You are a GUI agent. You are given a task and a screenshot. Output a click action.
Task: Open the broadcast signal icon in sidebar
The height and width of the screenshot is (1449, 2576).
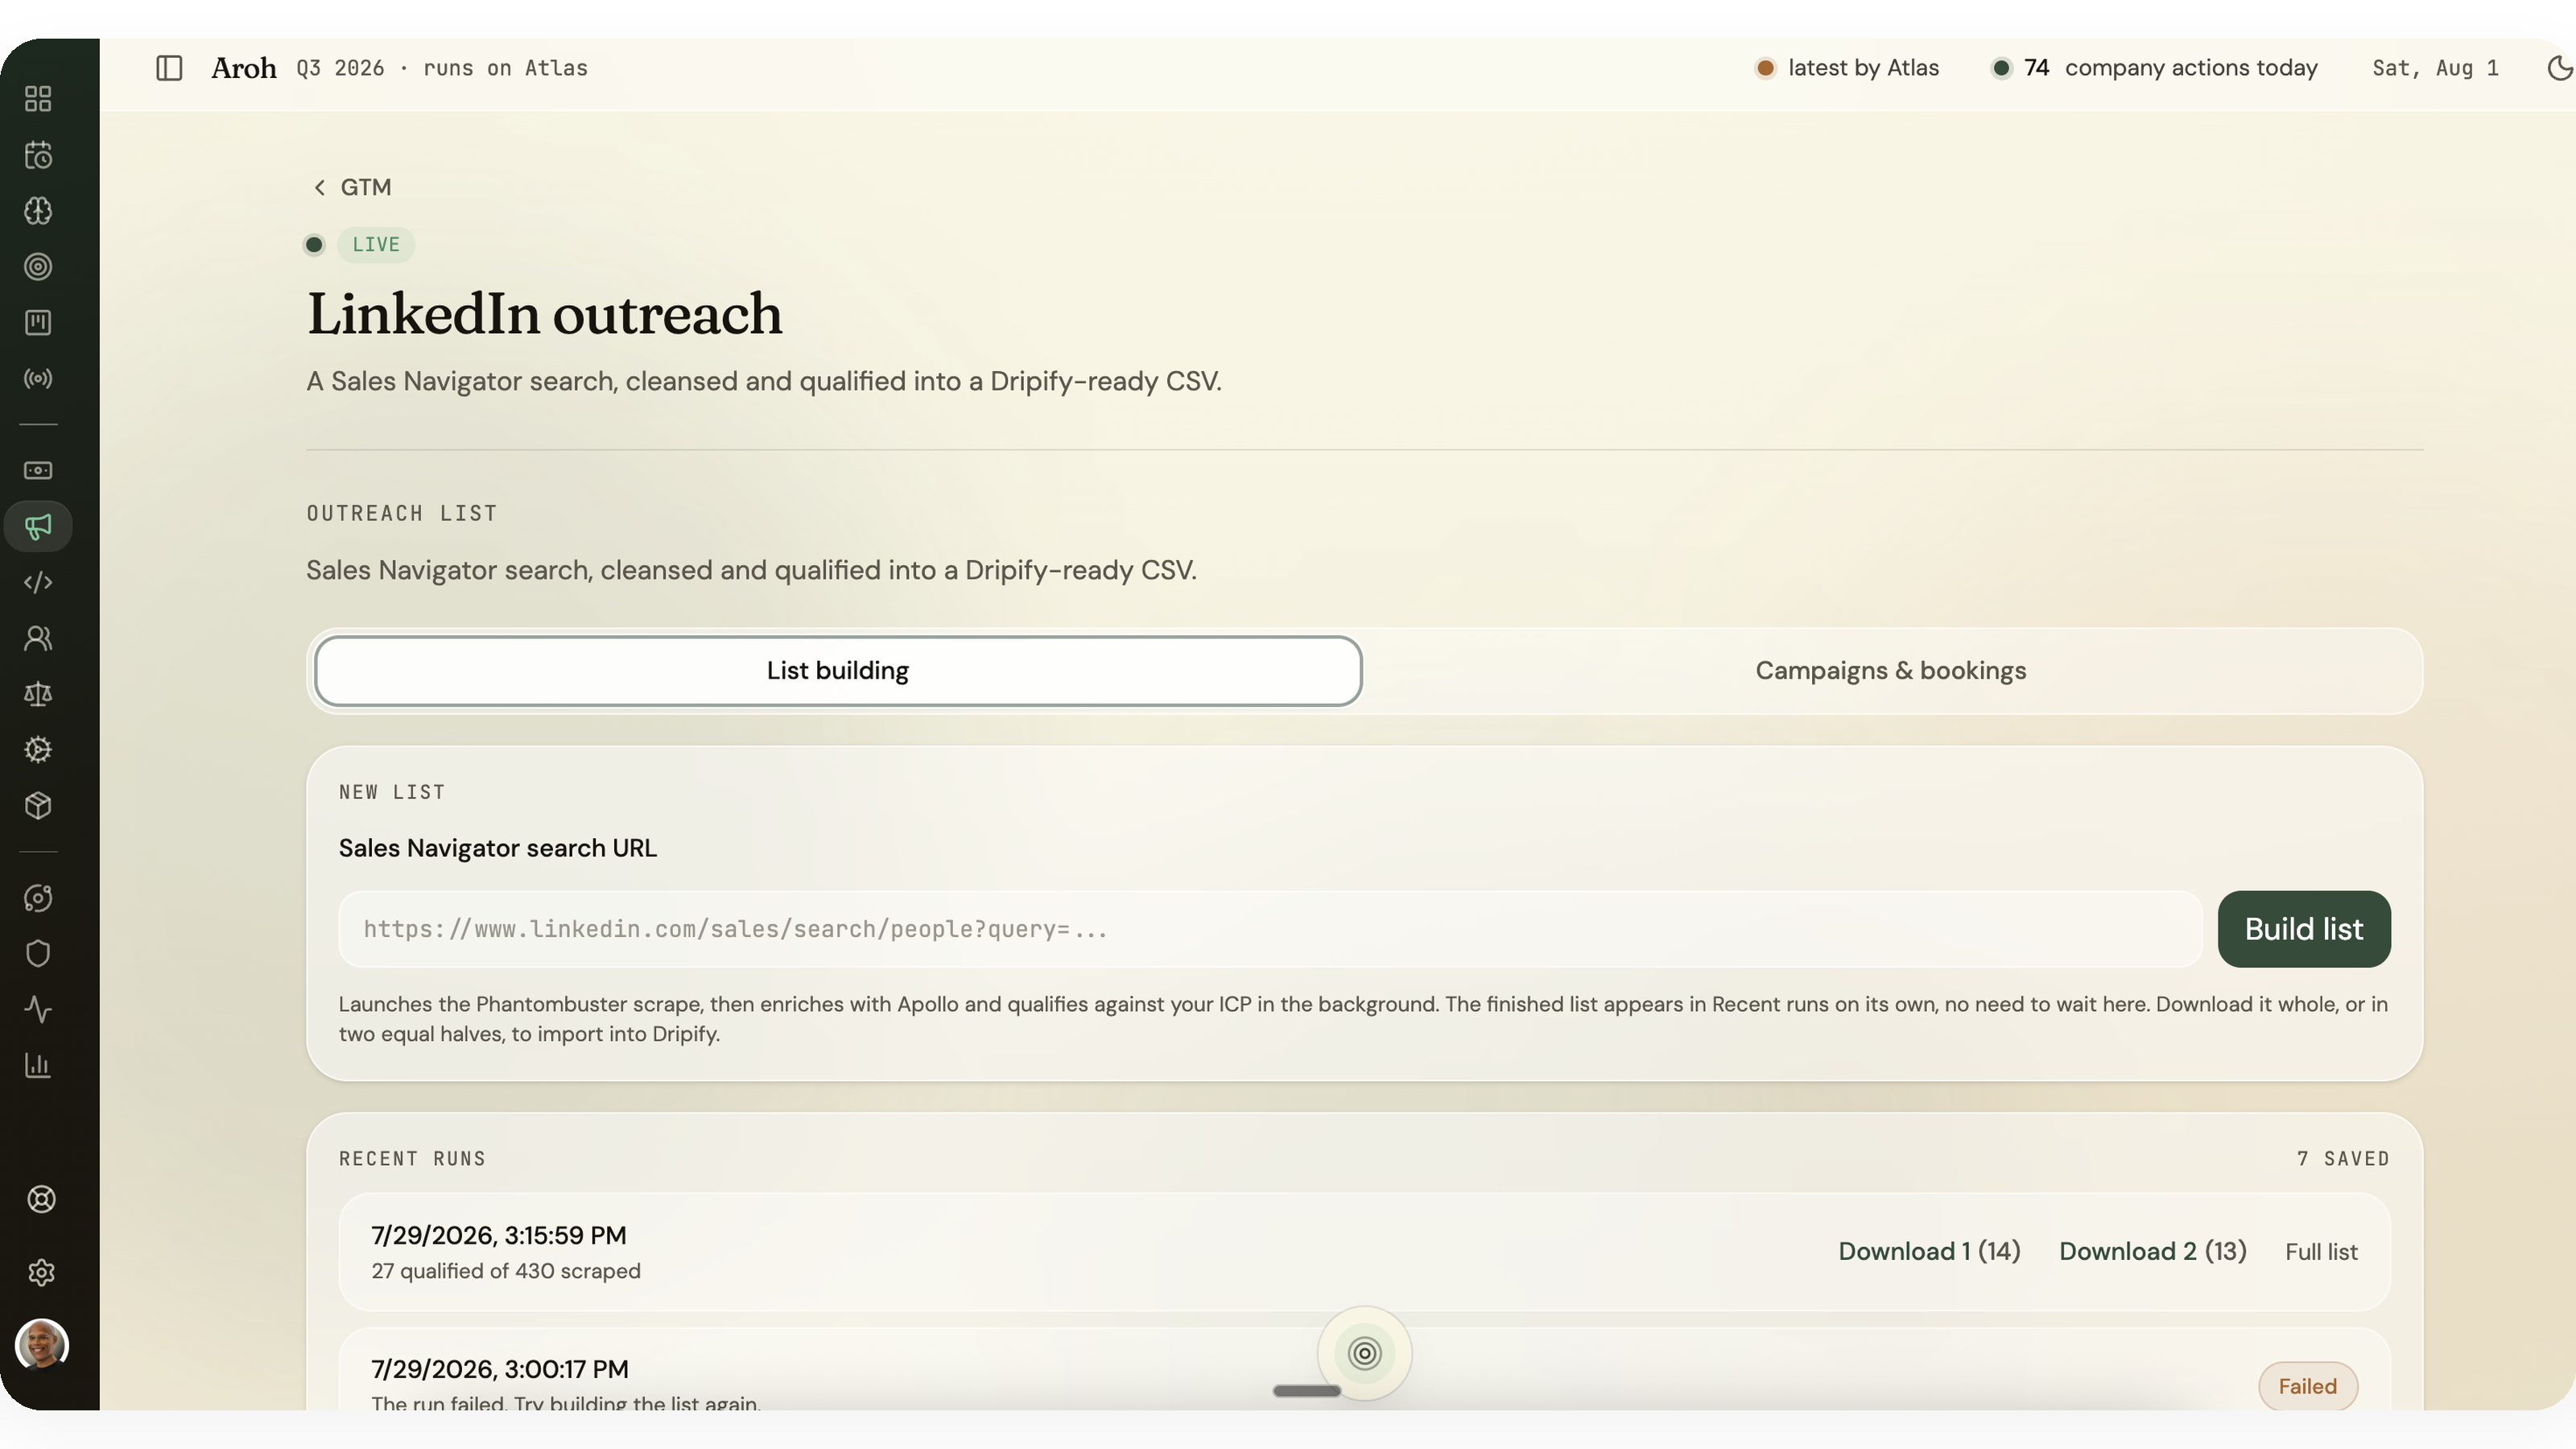[38, 378]
